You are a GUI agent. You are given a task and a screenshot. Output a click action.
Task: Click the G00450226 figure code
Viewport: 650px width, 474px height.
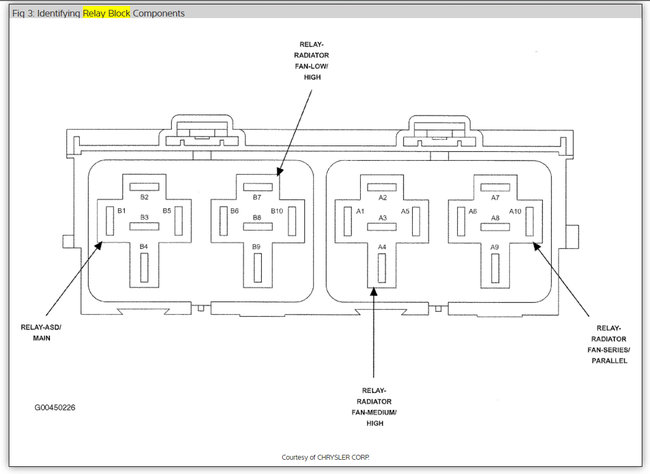(55, 408)
